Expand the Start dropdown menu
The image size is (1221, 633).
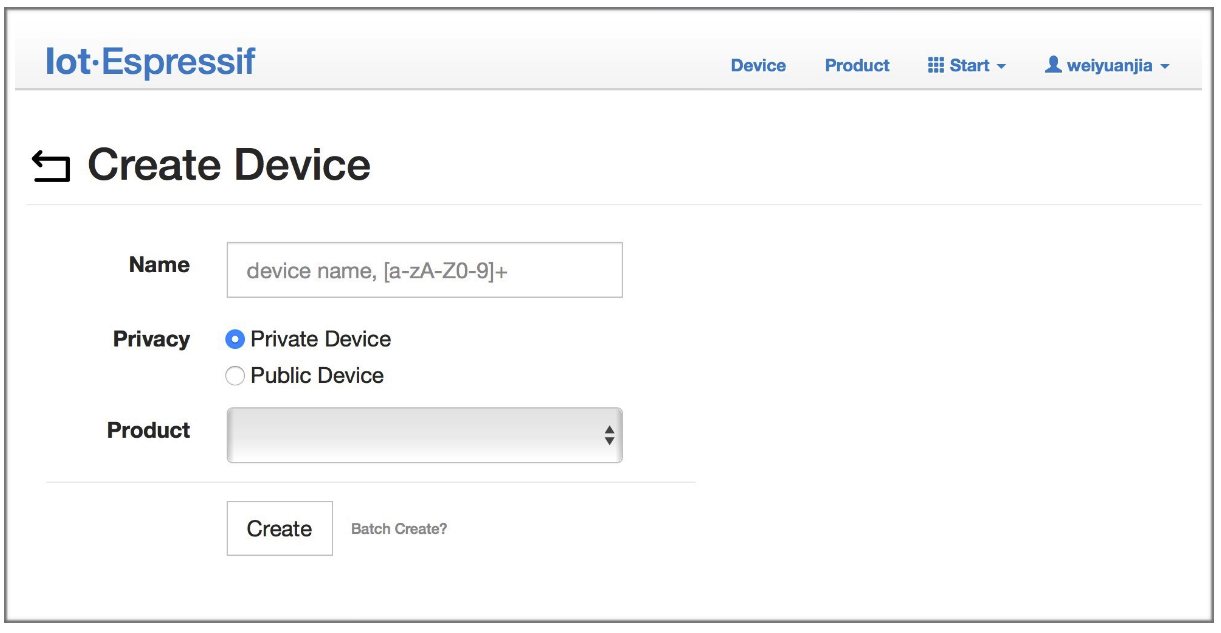(968, 66)
